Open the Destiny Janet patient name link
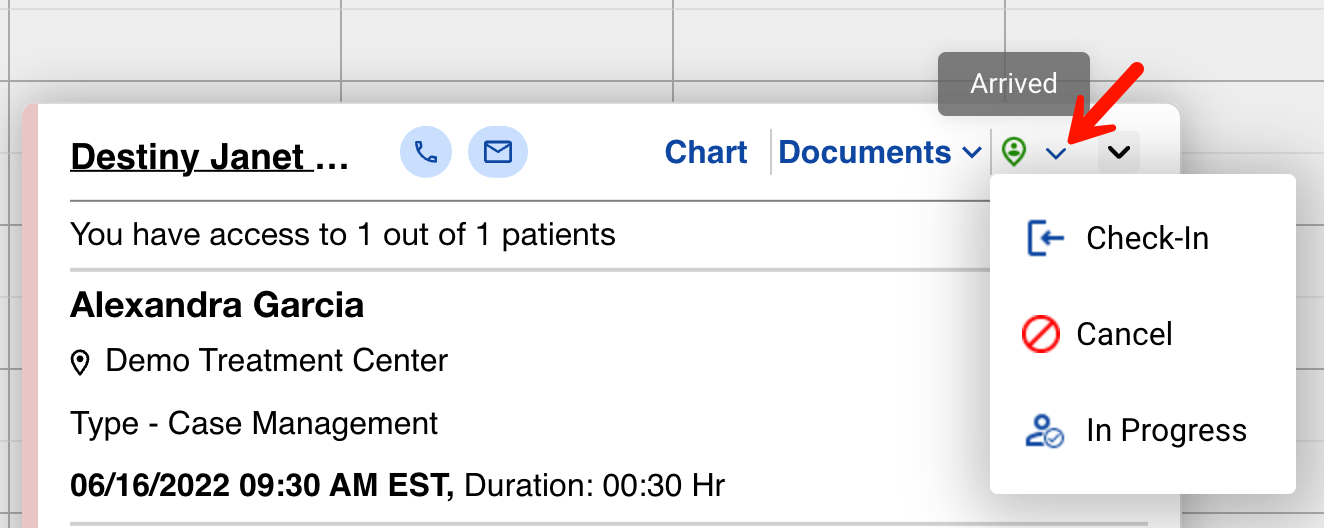This screenshot has height=528, width=1324. point(210,157)
